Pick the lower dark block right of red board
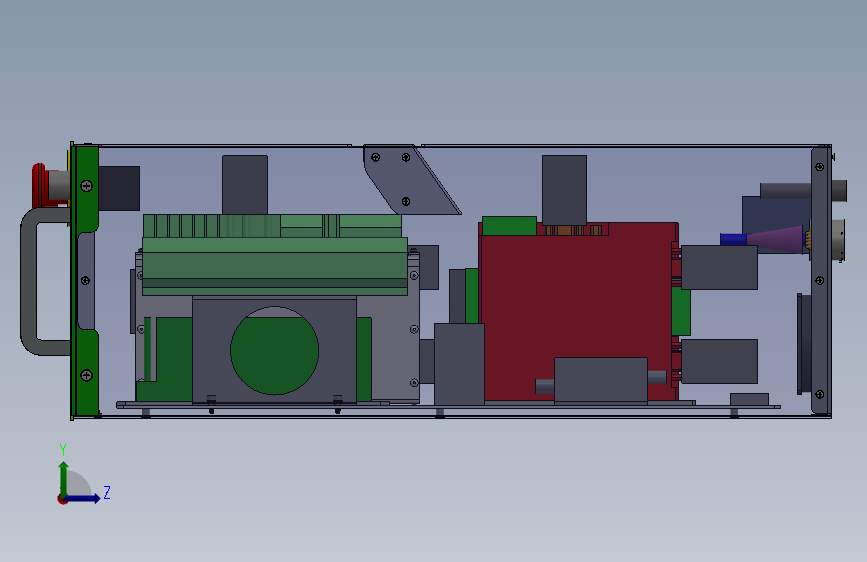This screenshot has width=867, height=562. pos(719,361)
